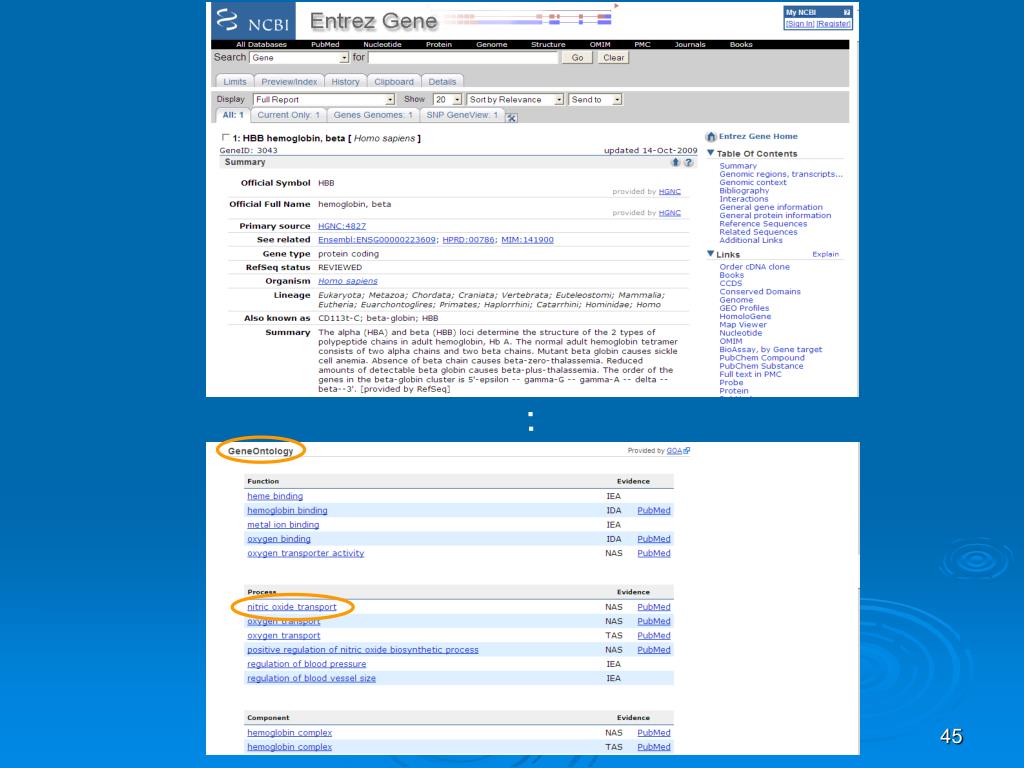Select OMIM in the top database bar
The image size is (1024, 768).
[x=600, y=44]
